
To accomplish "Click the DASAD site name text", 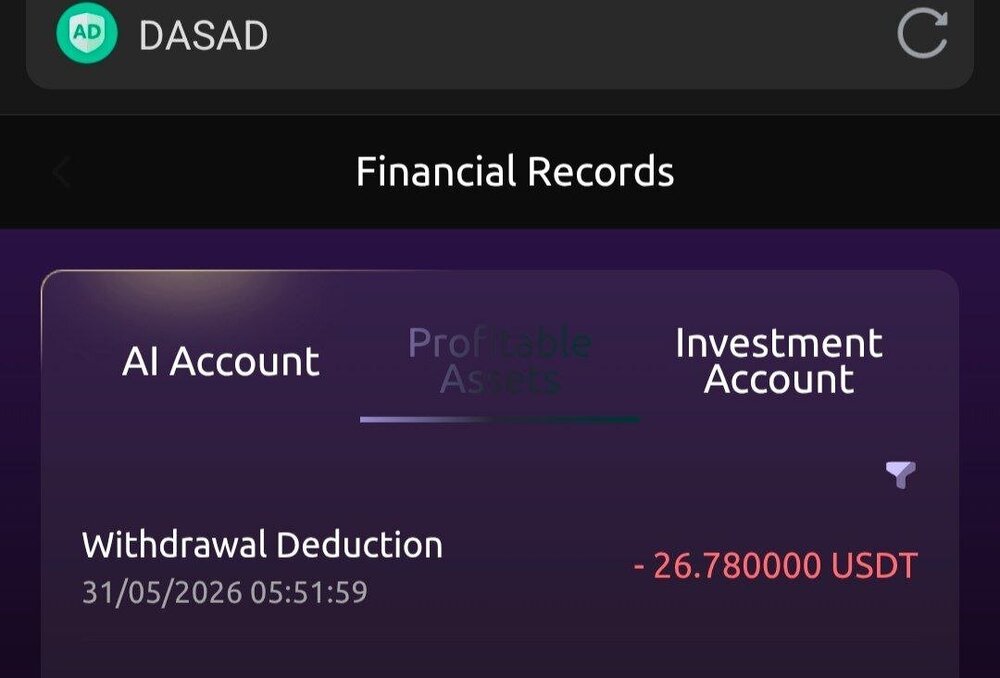I will 203,35.
